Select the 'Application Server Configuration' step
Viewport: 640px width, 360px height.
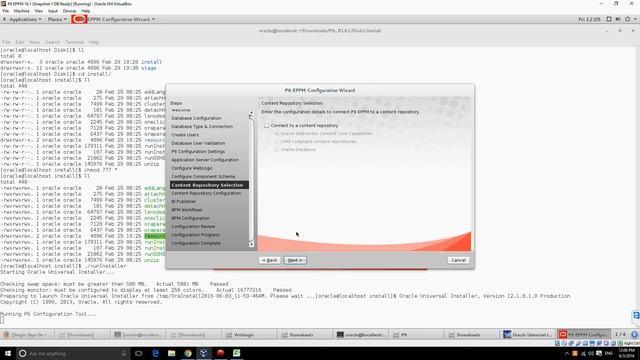pos(205,160)
